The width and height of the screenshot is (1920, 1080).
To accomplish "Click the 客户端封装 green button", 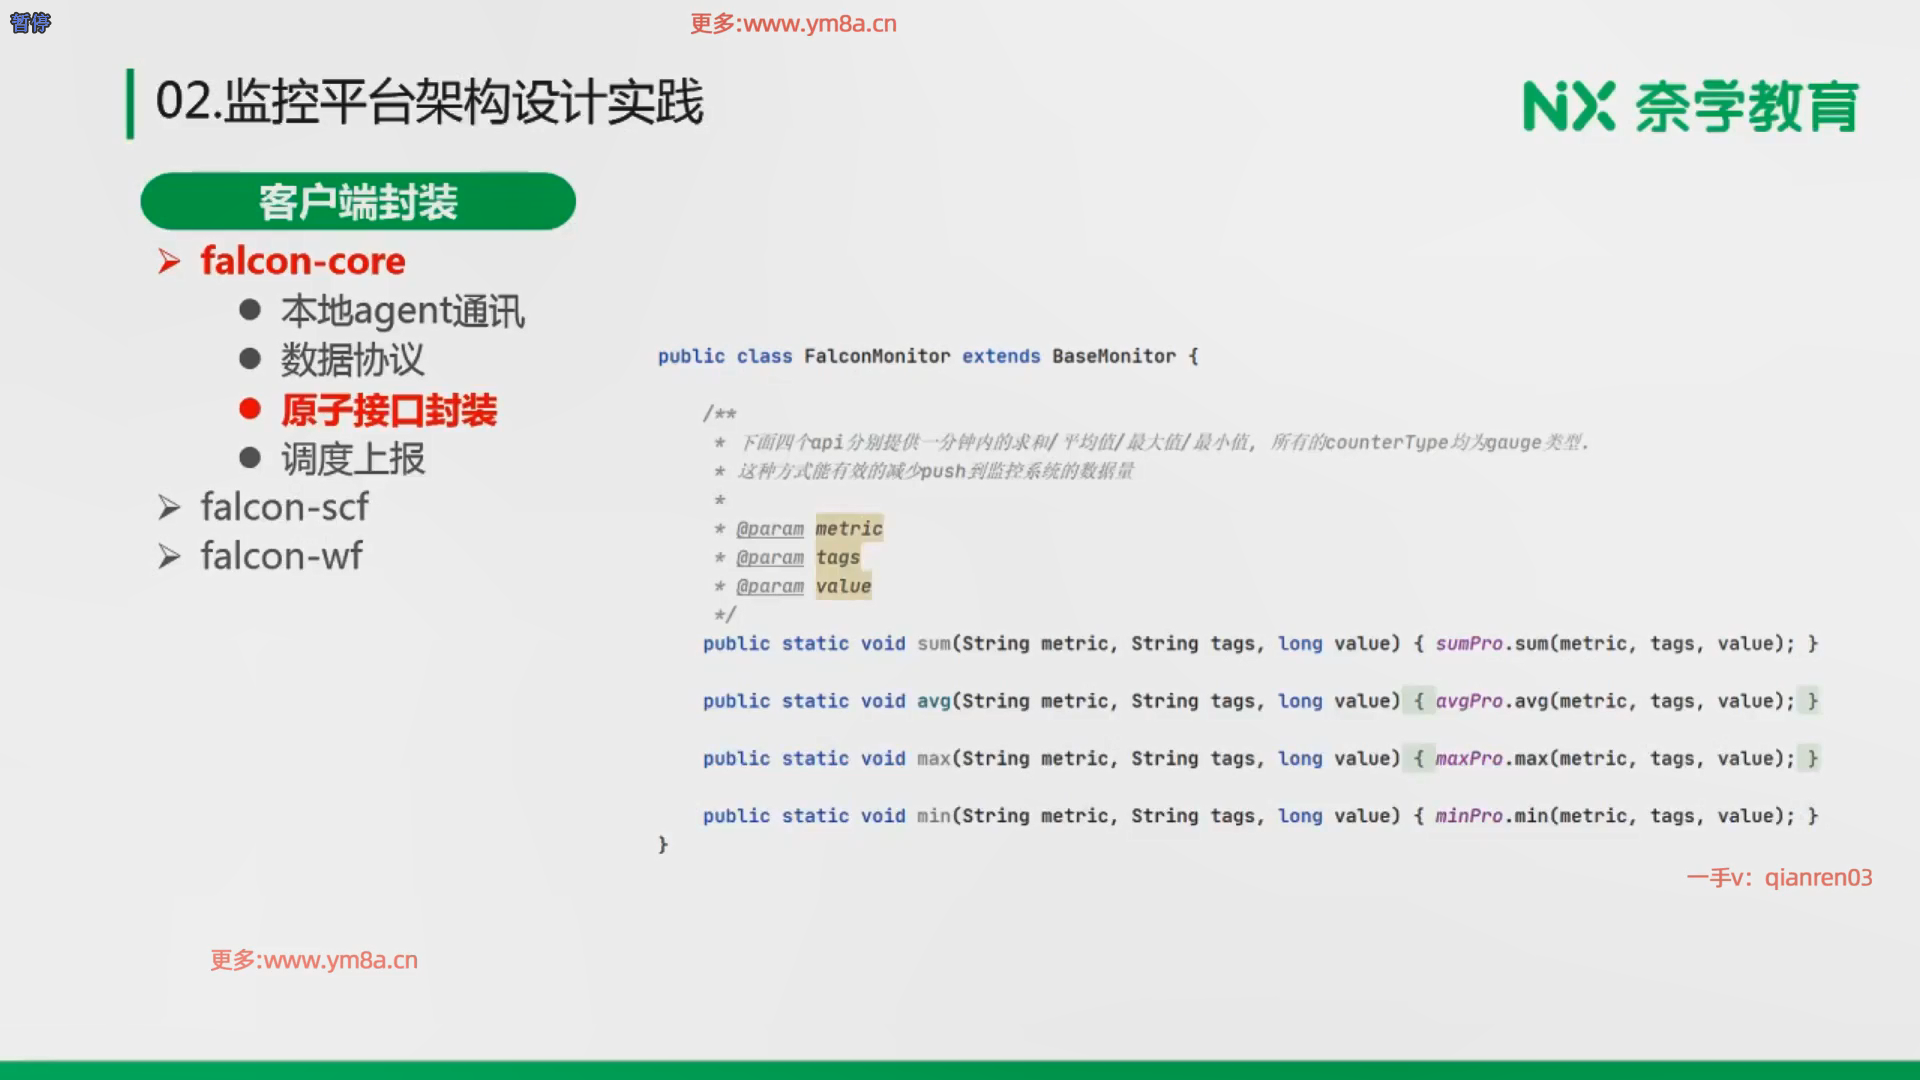I will click(x=358, y=202).
